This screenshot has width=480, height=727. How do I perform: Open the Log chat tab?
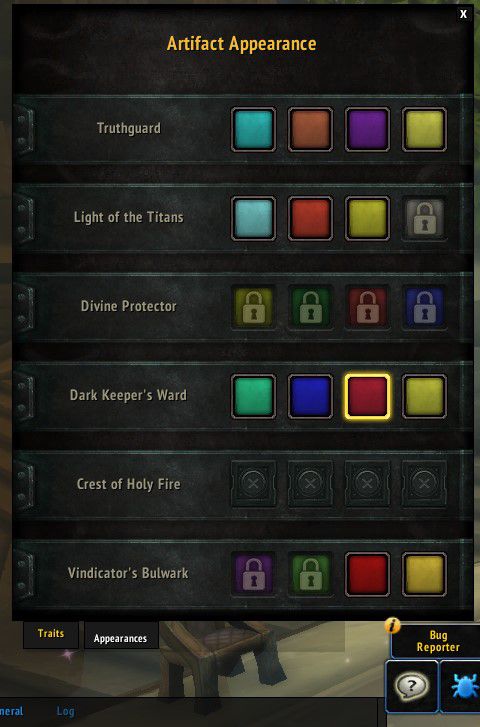[x=65, y=711]
